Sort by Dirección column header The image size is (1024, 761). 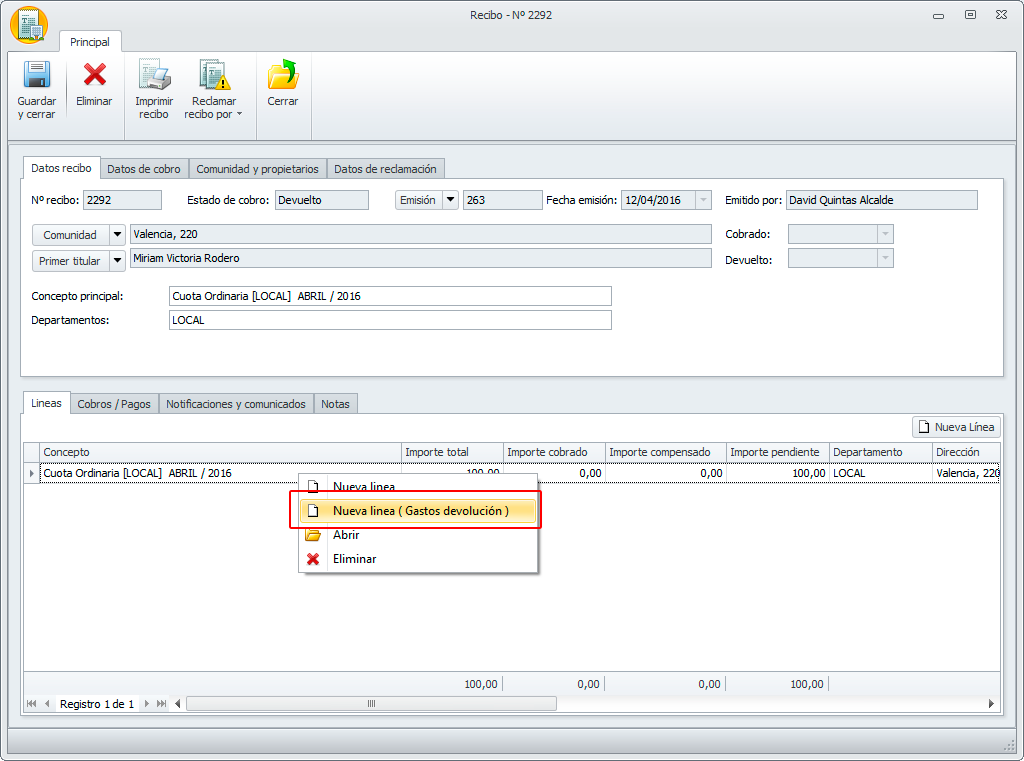pos(966,452)
